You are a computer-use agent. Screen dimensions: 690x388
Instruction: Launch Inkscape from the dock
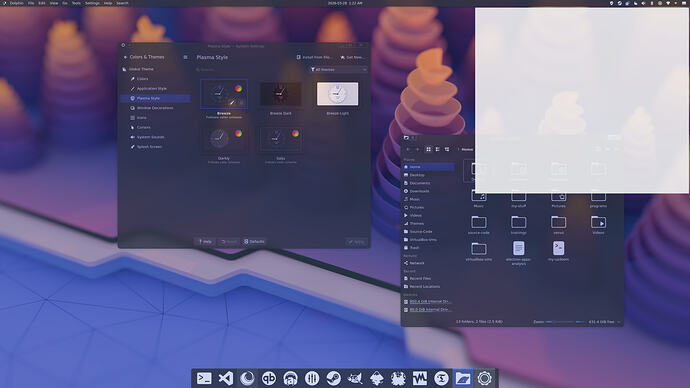coord(377,378)
